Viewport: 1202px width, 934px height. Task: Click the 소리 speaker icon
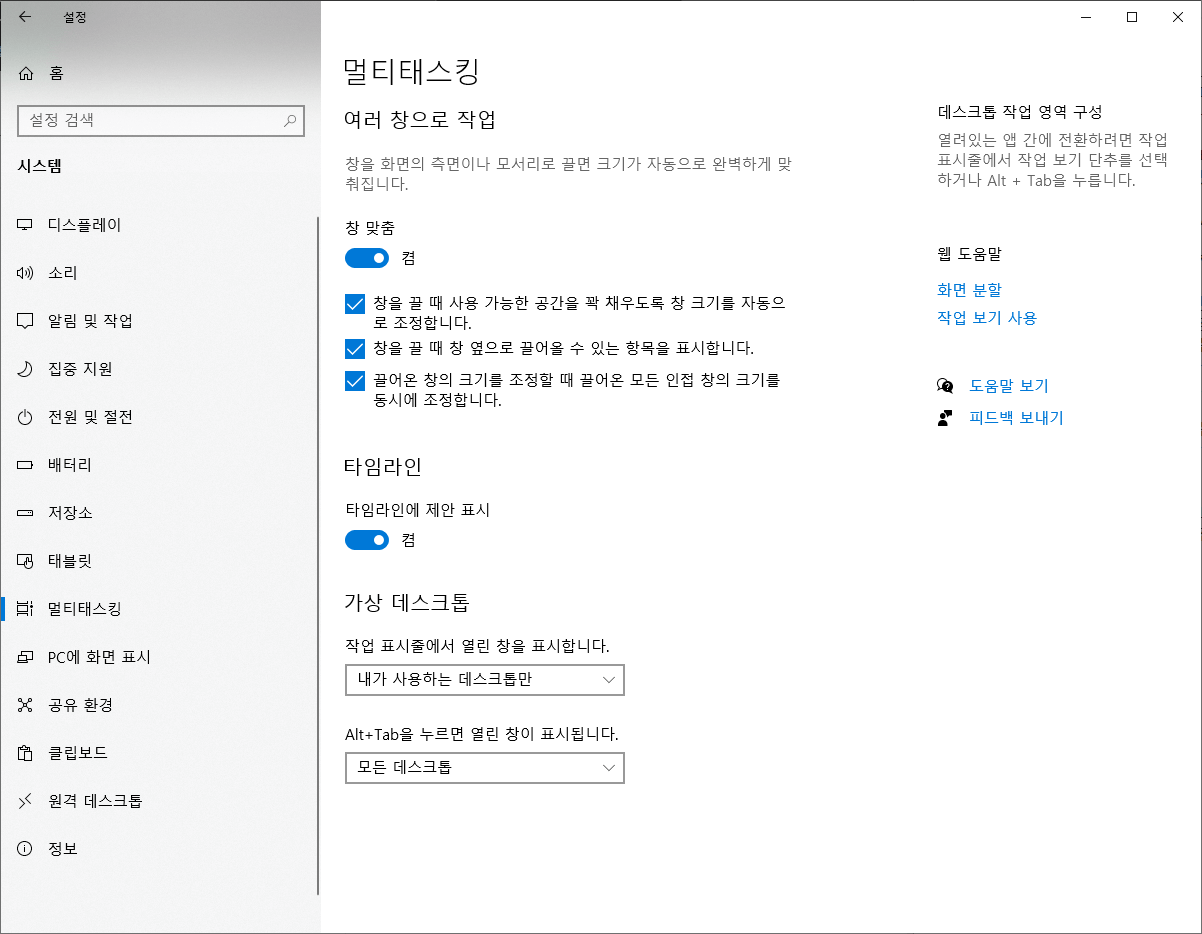click(26, 273)
